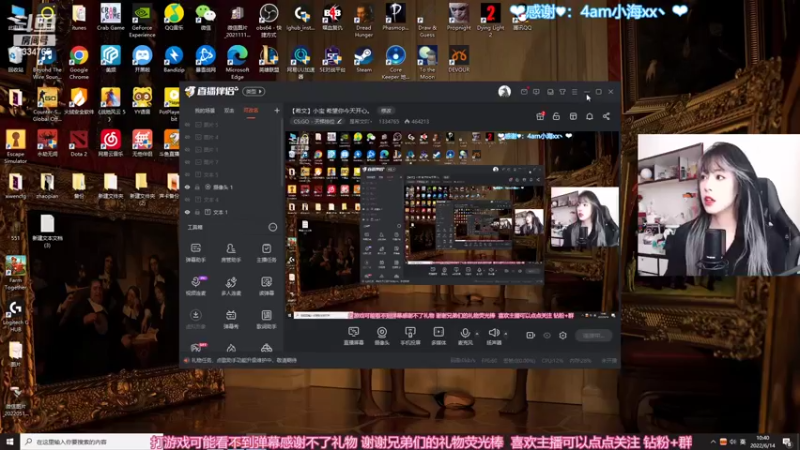Screen dimensions: 800x450
Task: Show hidden system tray icons
Action: click(713, 442)
